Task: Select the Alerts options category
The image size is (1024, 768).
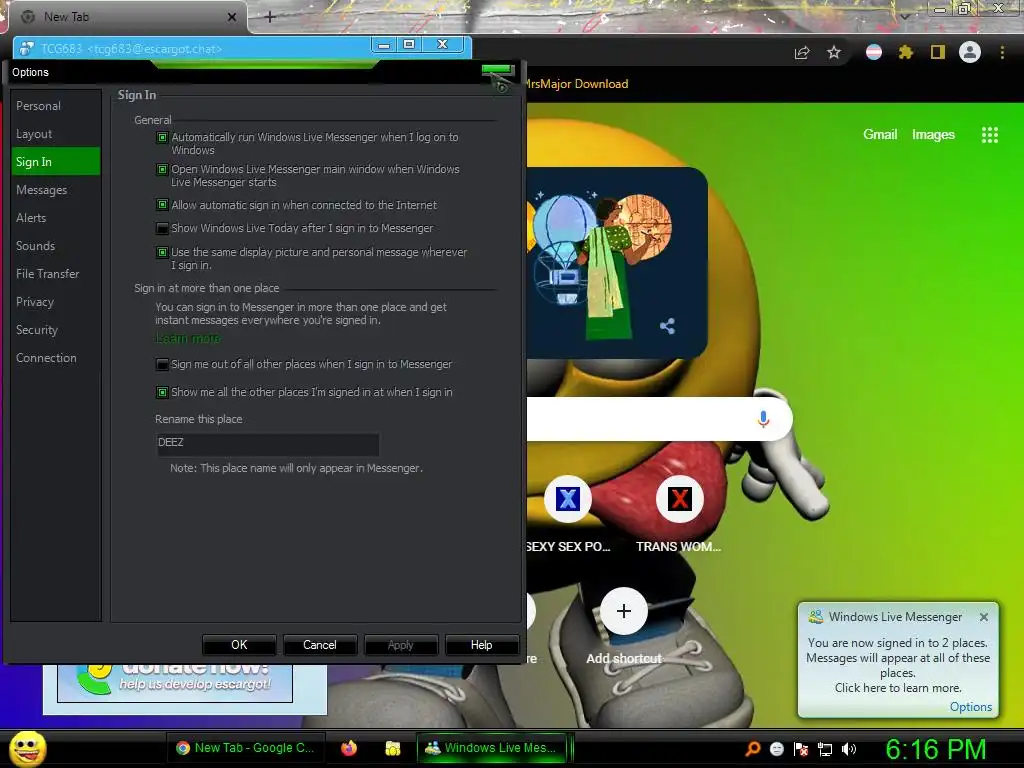Action: [56, 218]
